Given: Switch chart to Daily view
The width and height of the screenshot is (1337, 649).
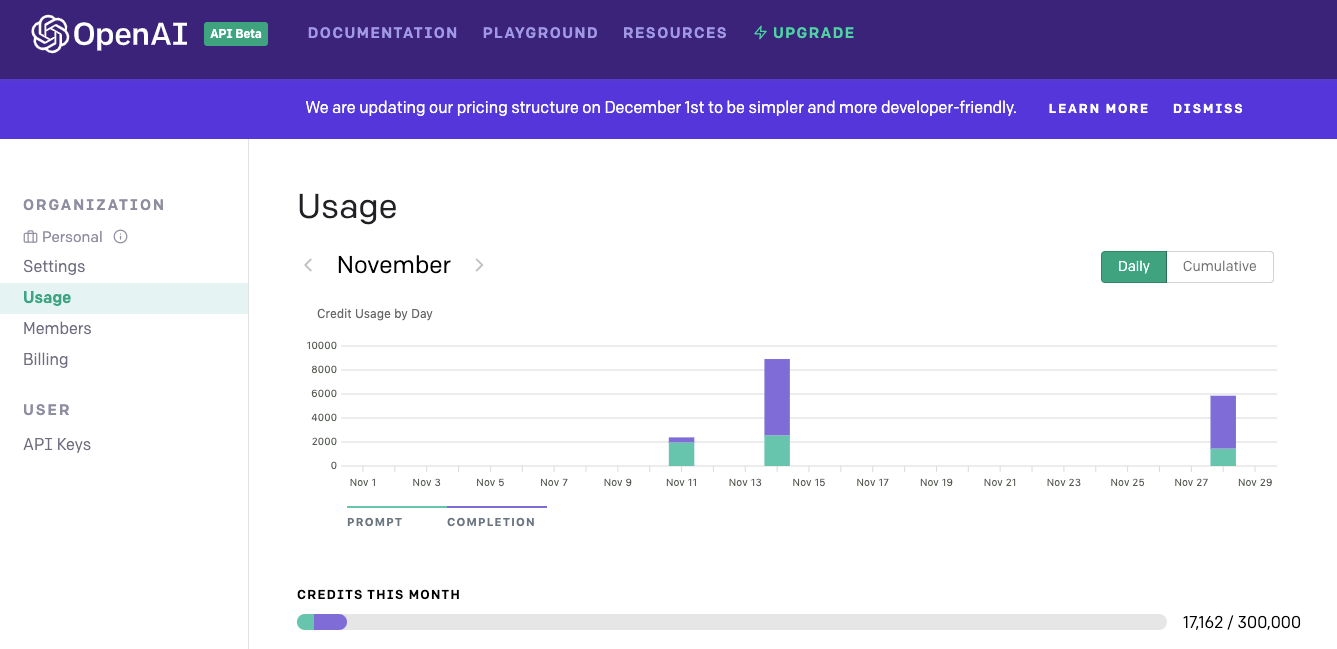Looking at the screenshot, I should pyautogui.click(x=1134, y=267).
